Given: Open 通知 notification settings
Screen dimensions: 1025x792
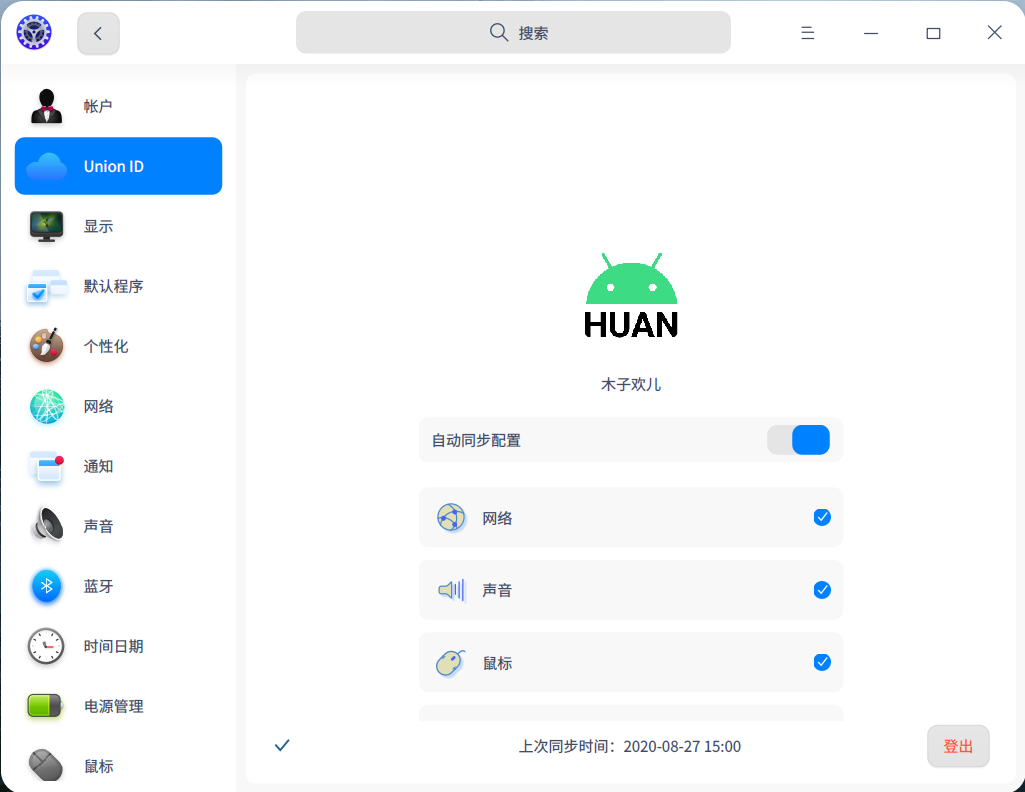Looking at the screenshot, I should click(118, 467).
